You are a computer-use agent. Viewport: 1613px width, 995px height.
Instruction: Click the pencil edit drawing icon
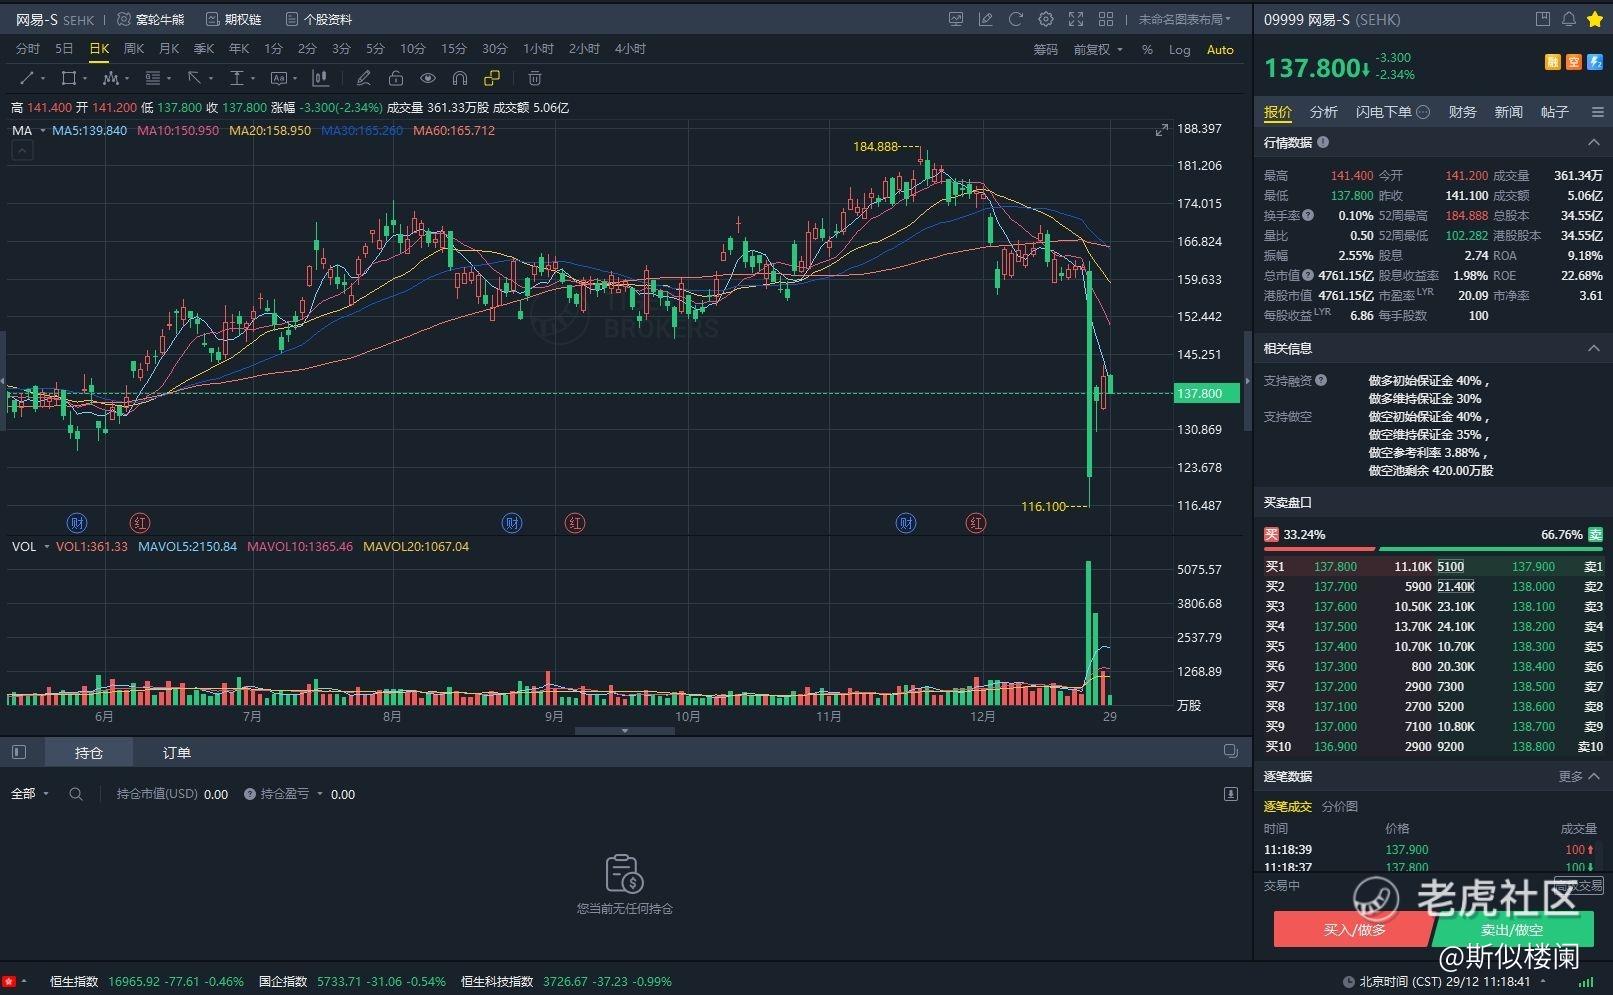pyautogui.click(x=363, y=78)
